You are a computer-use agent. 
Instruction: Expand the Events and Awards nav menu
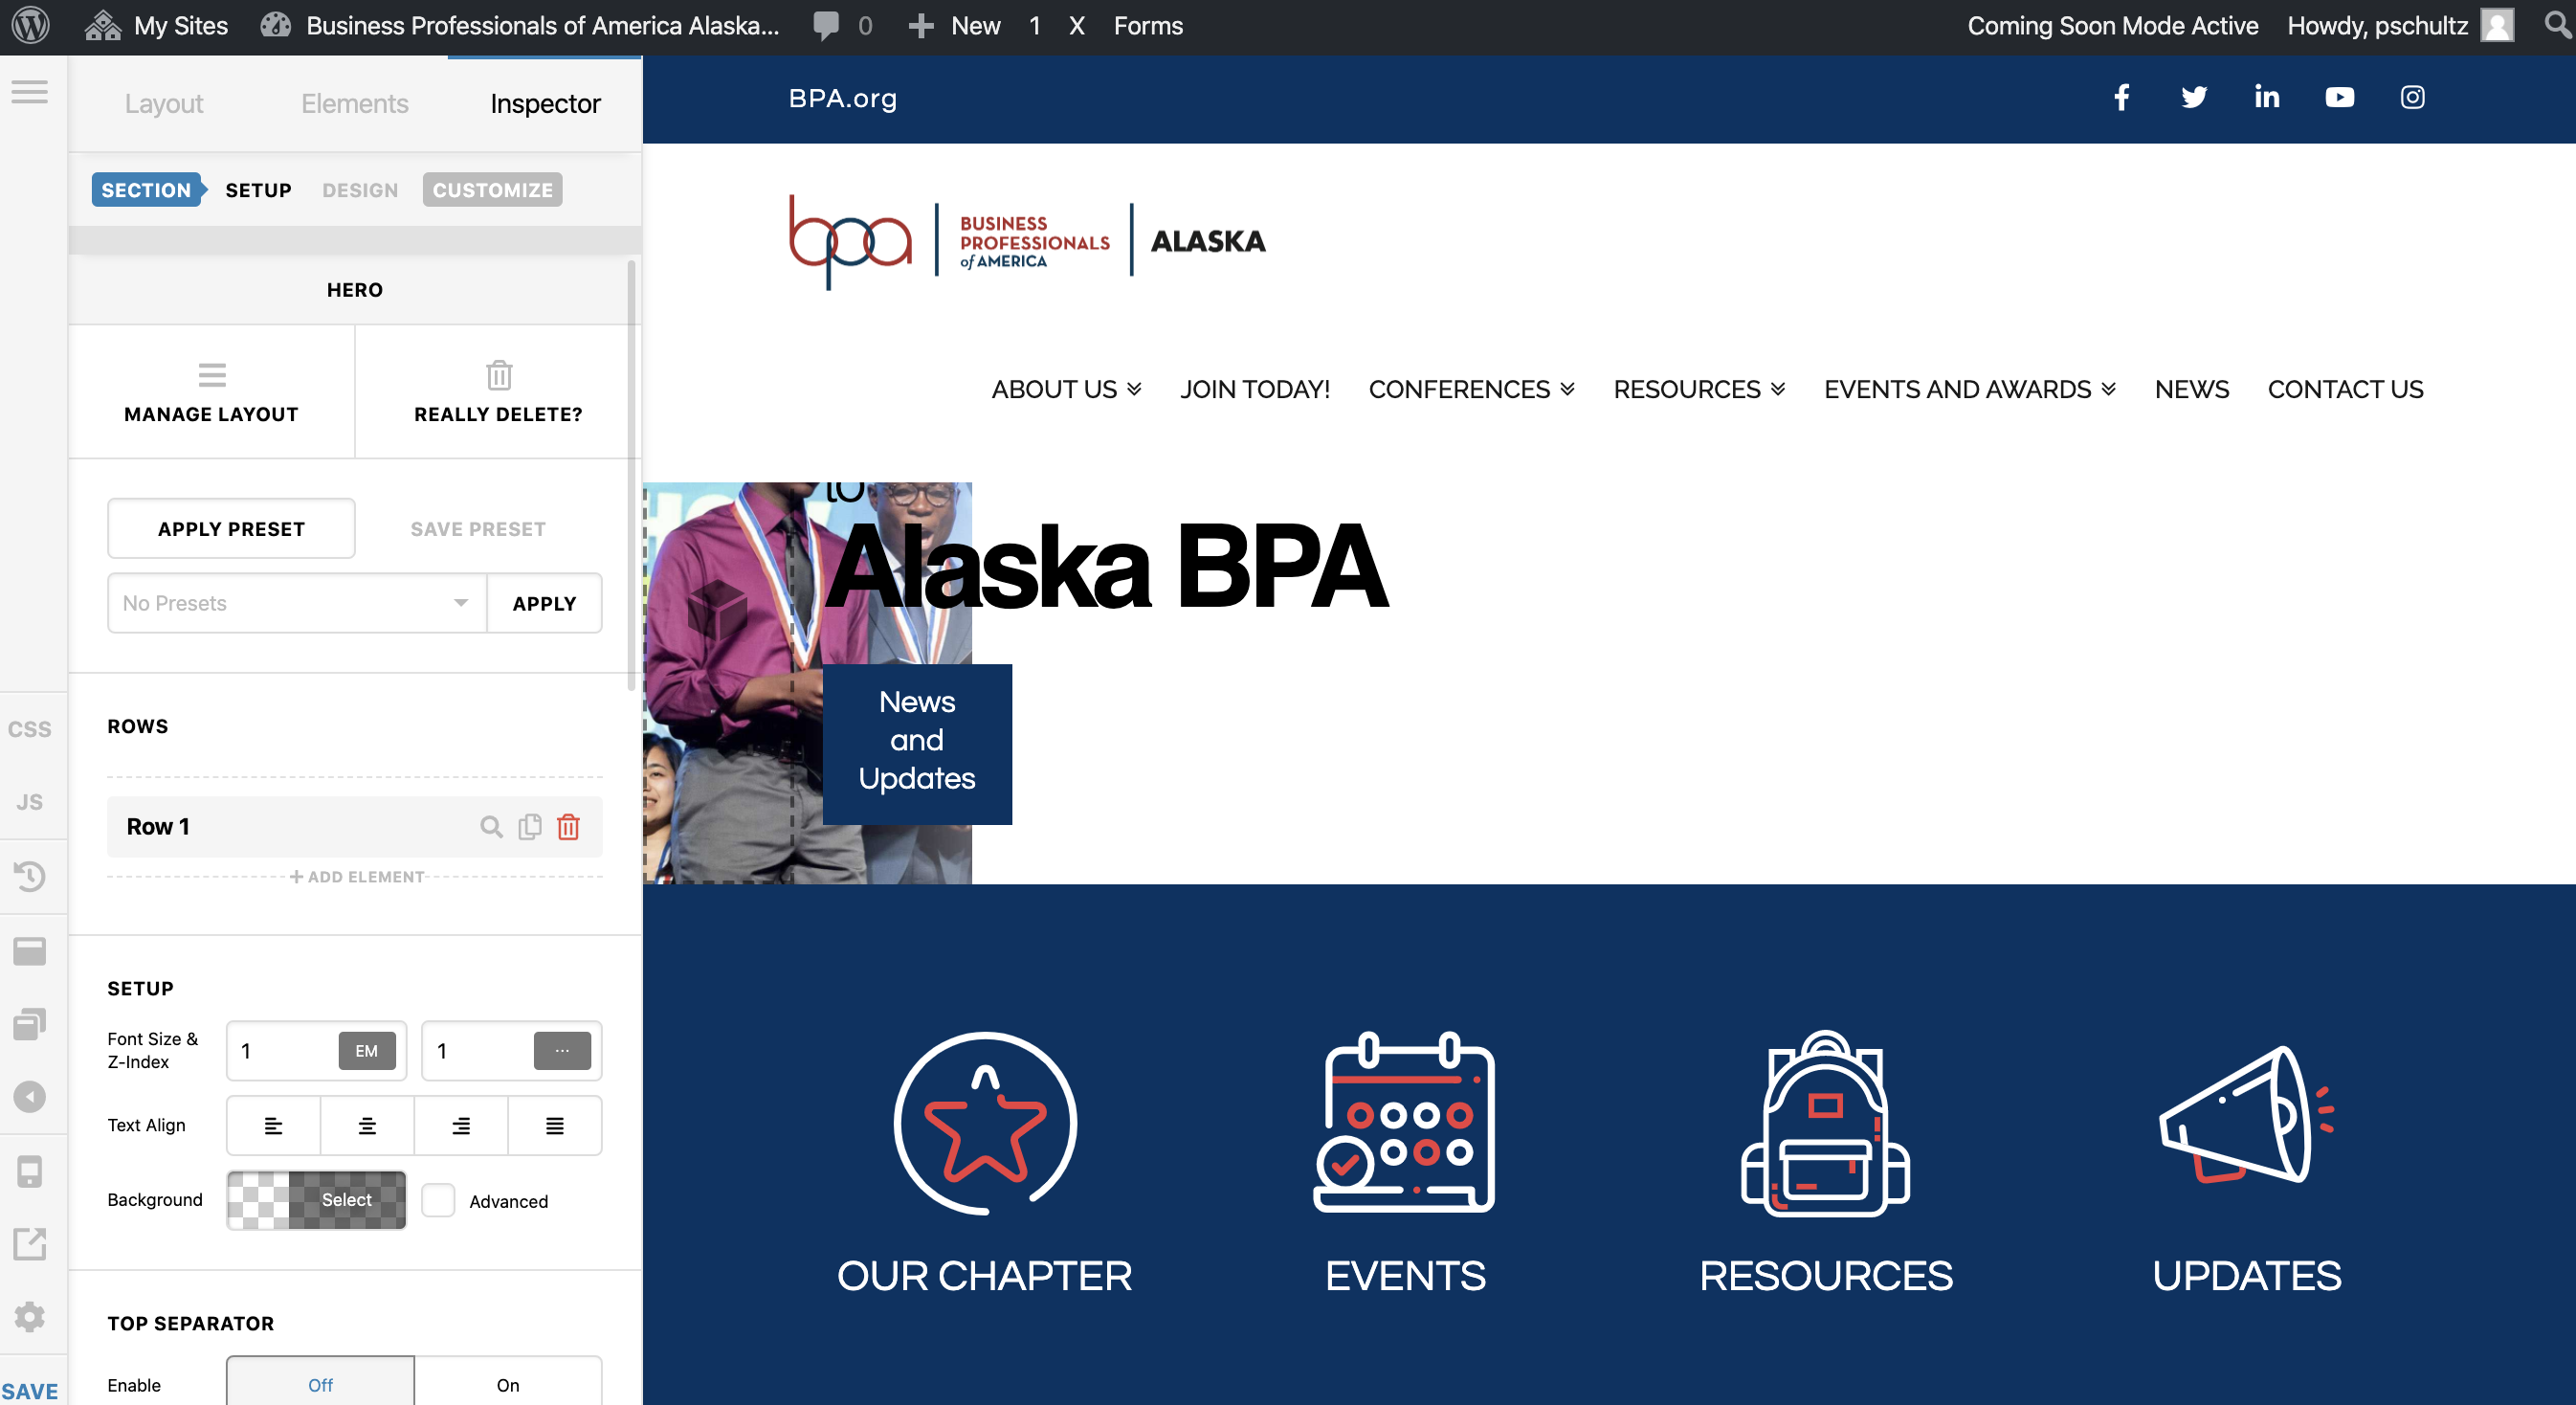[1969, 389]
